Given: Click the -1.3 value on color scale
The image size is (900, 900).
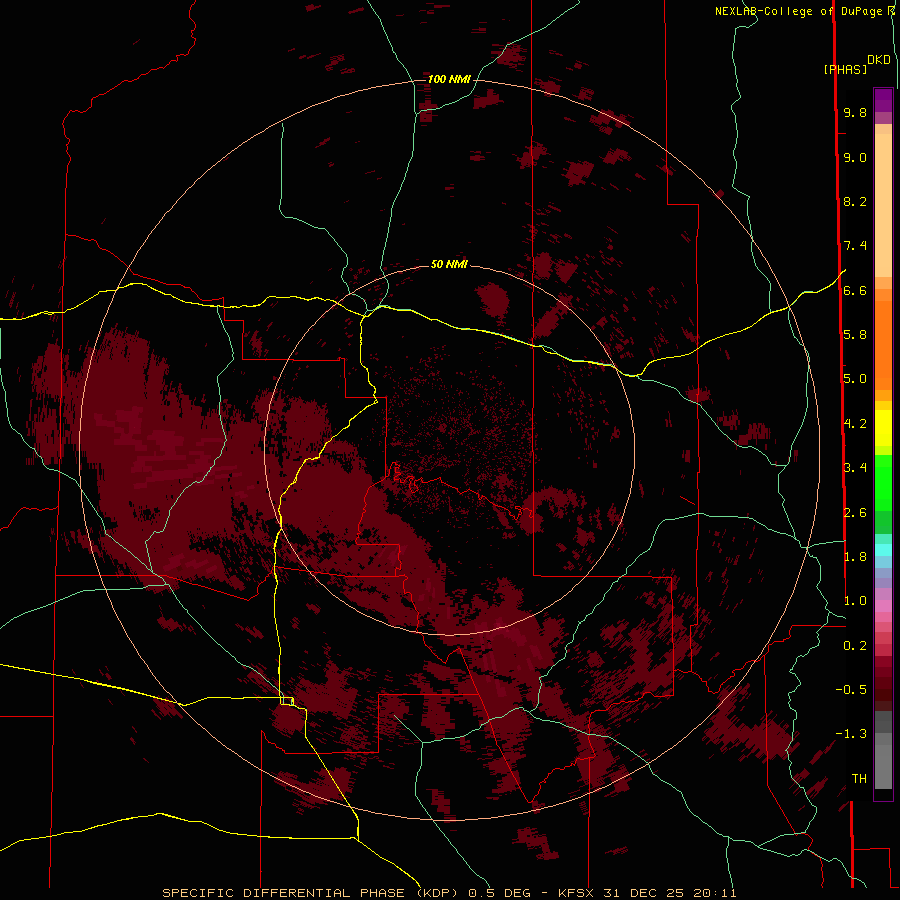Looking at the screenshot, I should click(x=851, y=734).
